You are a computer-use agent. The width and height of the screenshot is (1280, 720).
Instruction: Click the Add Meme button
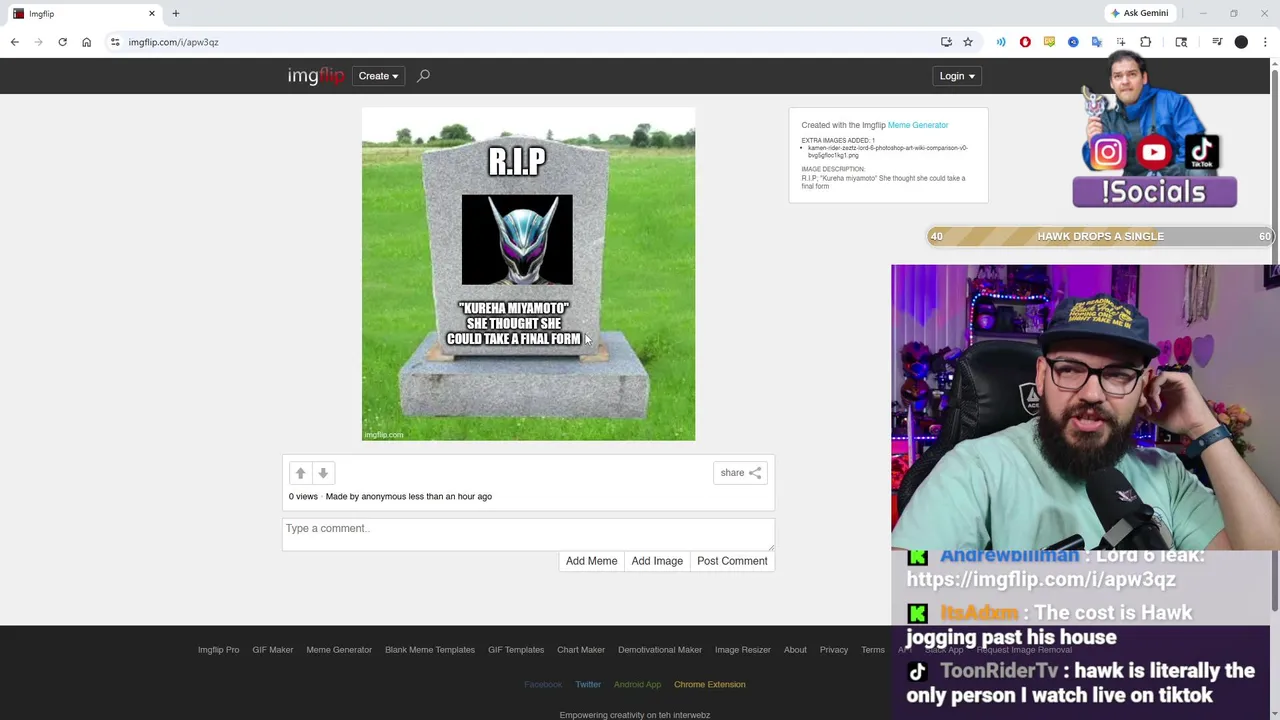(x=591, y=561)
